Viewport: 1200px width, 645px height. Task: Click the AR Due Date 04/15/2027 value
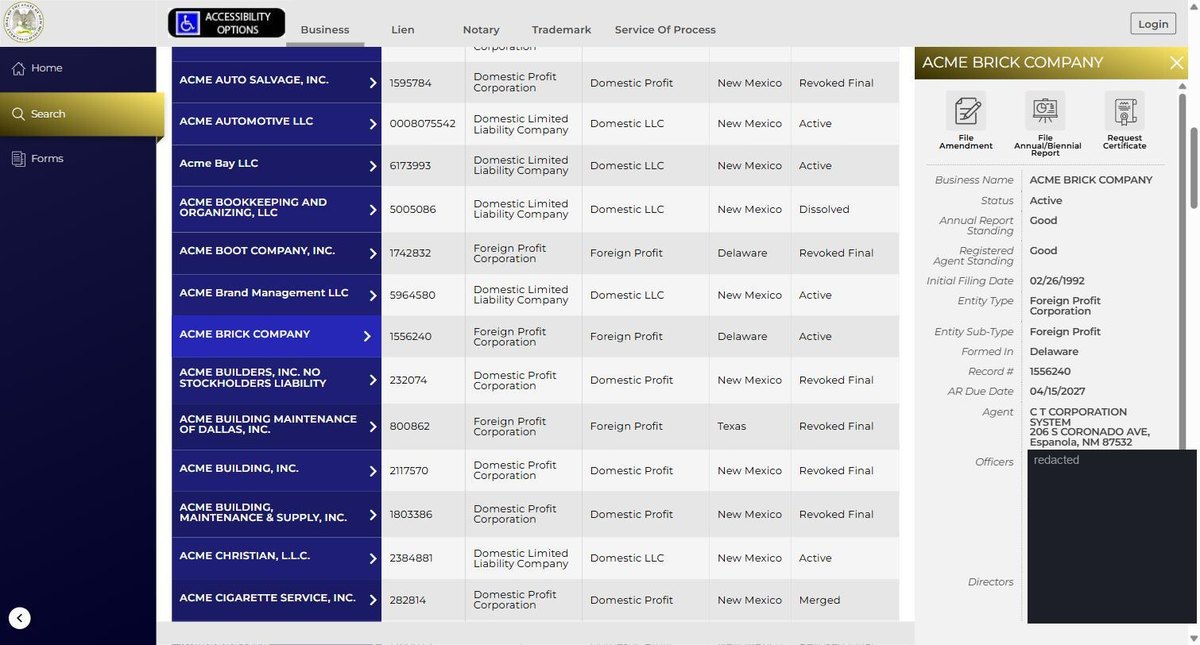pyautogui.click(x=1057, y=392)
